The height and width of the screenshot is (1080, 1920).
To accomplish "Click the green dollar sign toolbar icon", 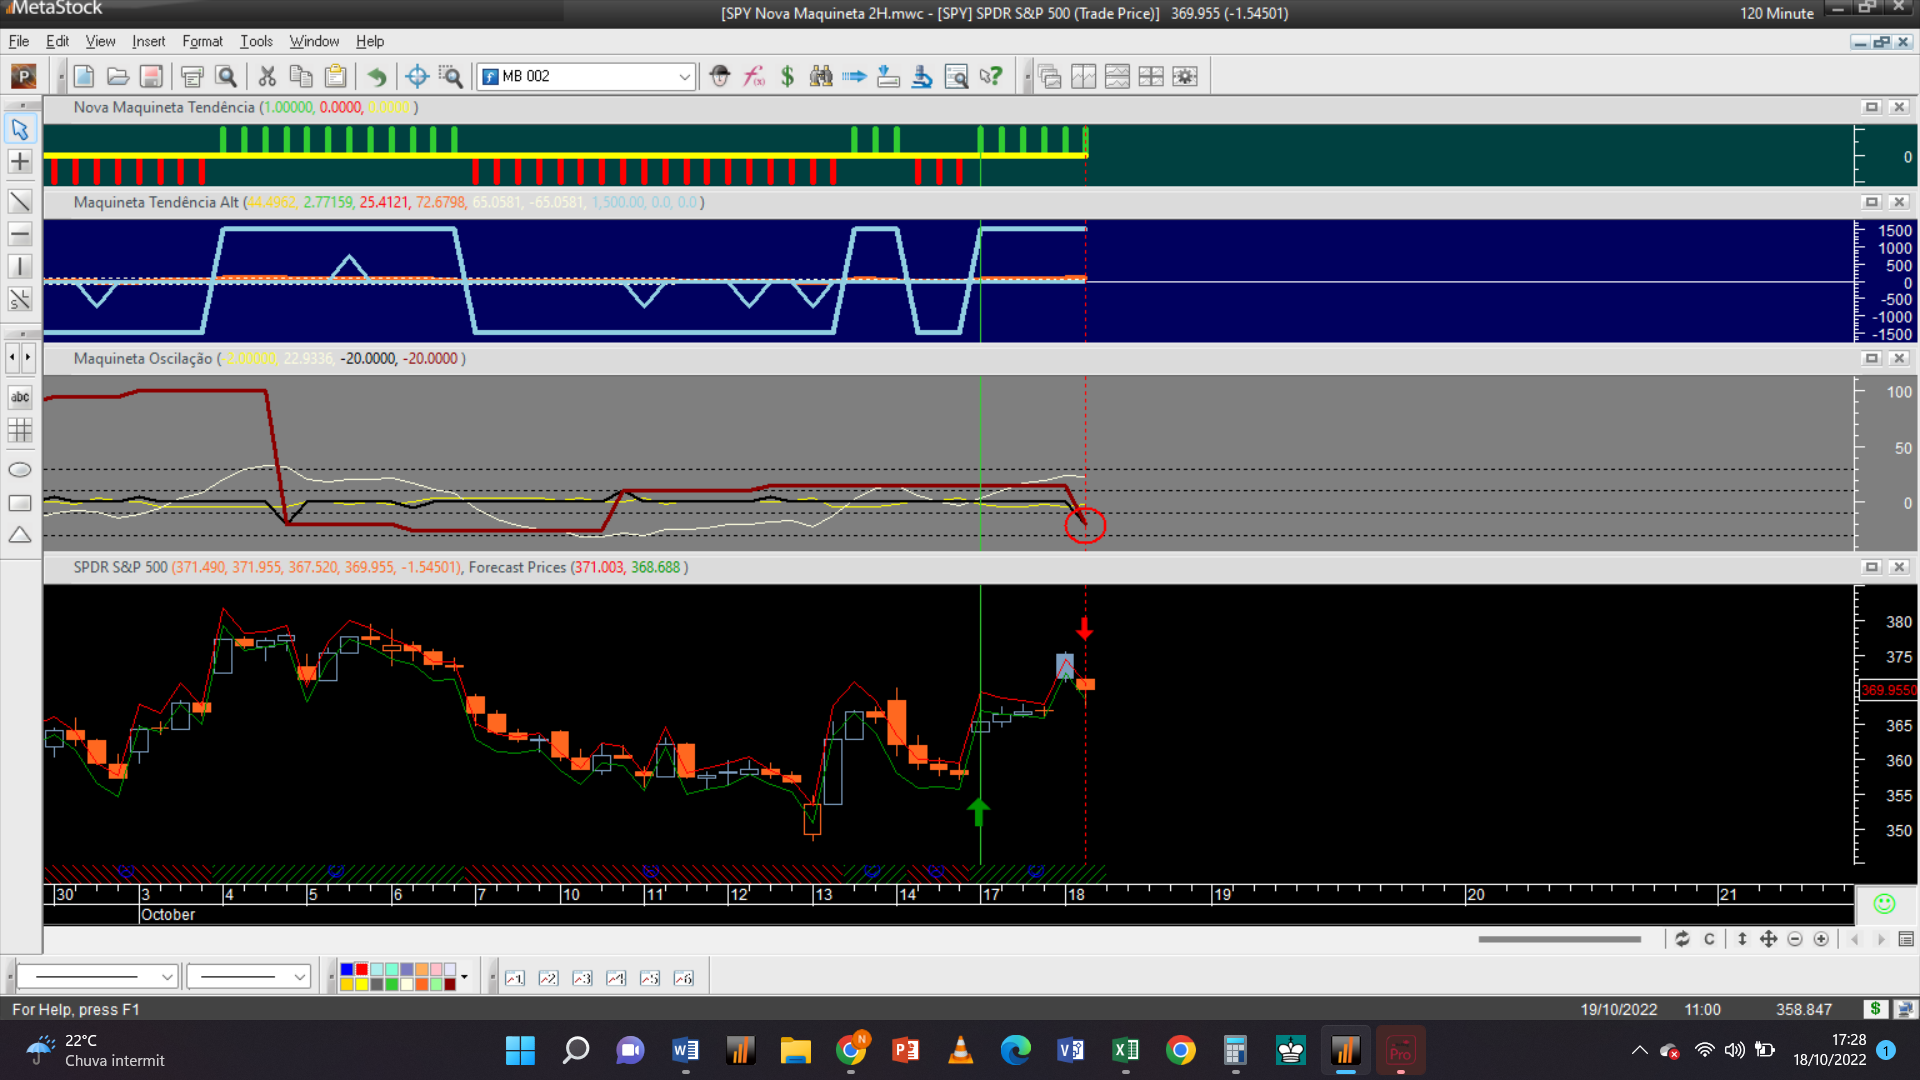I will coord(787,76).
